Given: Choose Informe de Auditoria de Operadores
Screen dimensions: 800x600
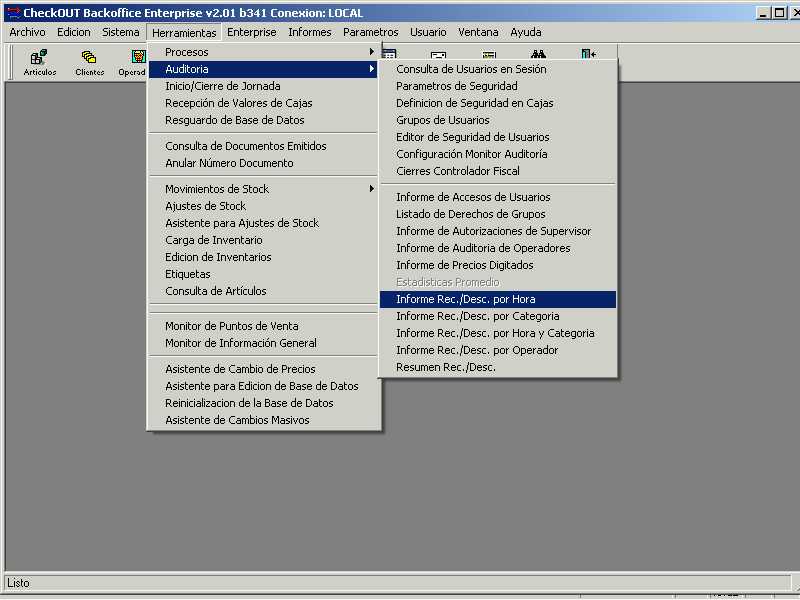Looking at the screenshot, I should click(498, 248).
